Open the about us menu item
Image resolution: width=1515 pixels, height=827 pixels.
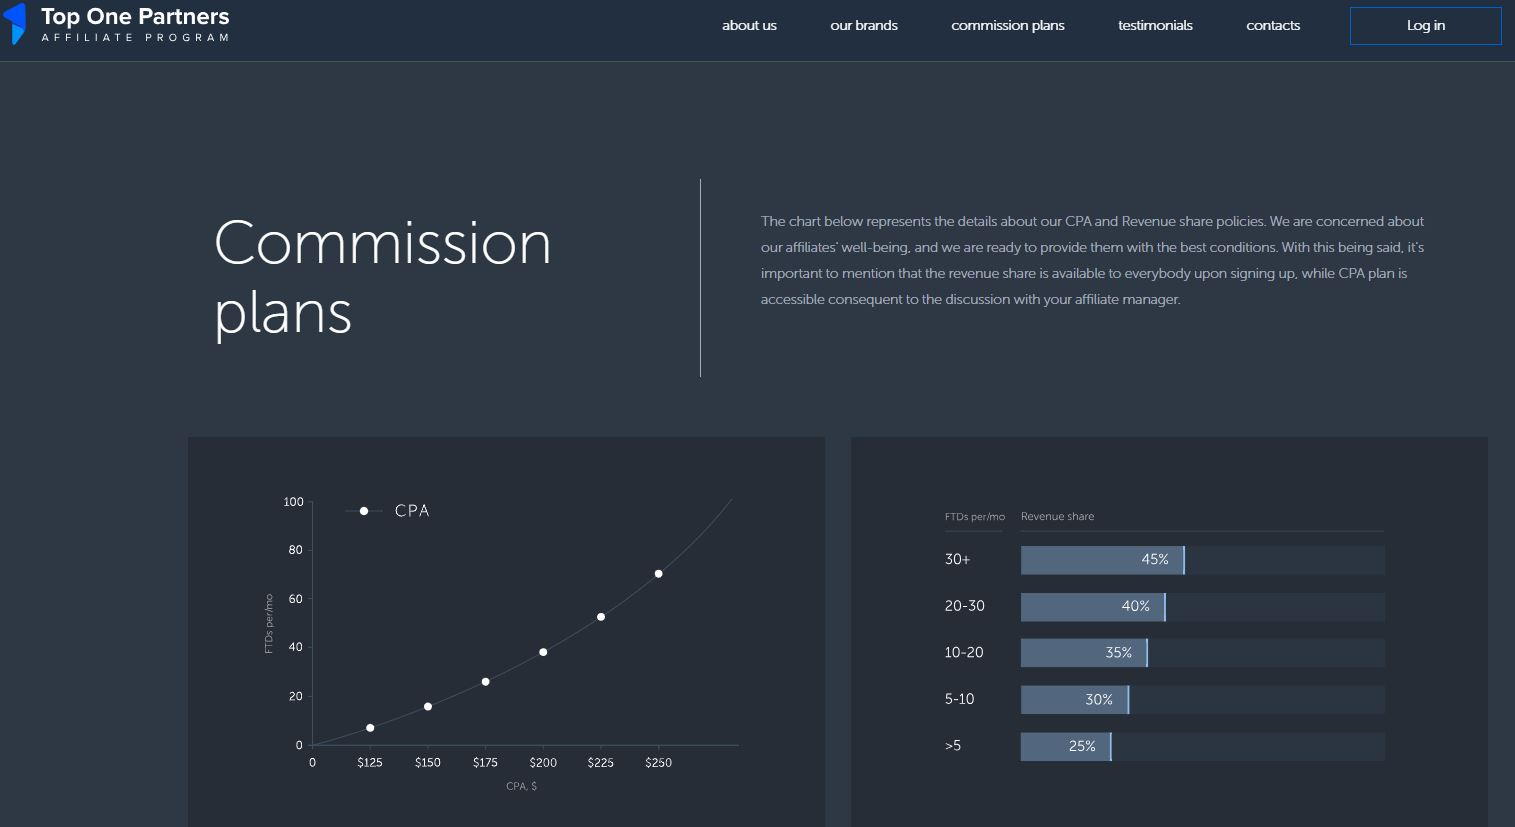[749, 26]
